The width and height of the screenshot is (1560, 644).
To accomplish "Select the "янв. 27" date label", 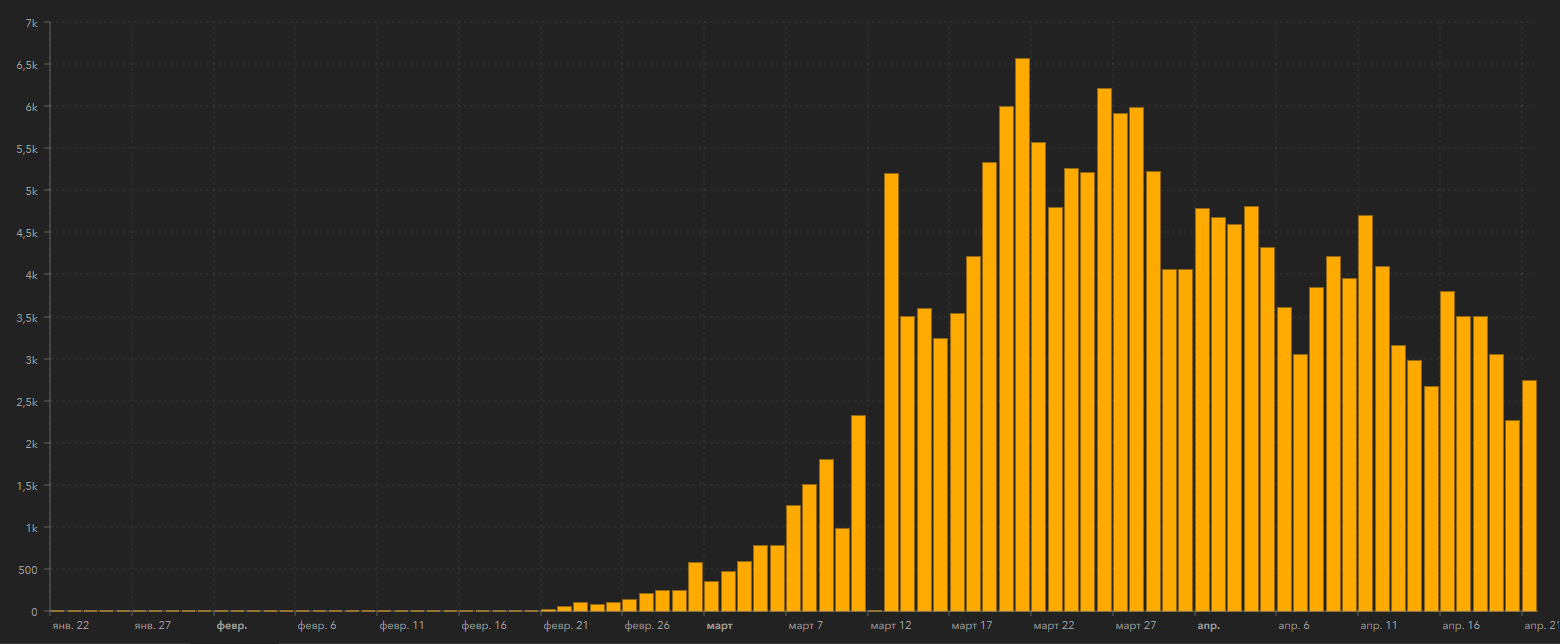I will click(152, 626).
